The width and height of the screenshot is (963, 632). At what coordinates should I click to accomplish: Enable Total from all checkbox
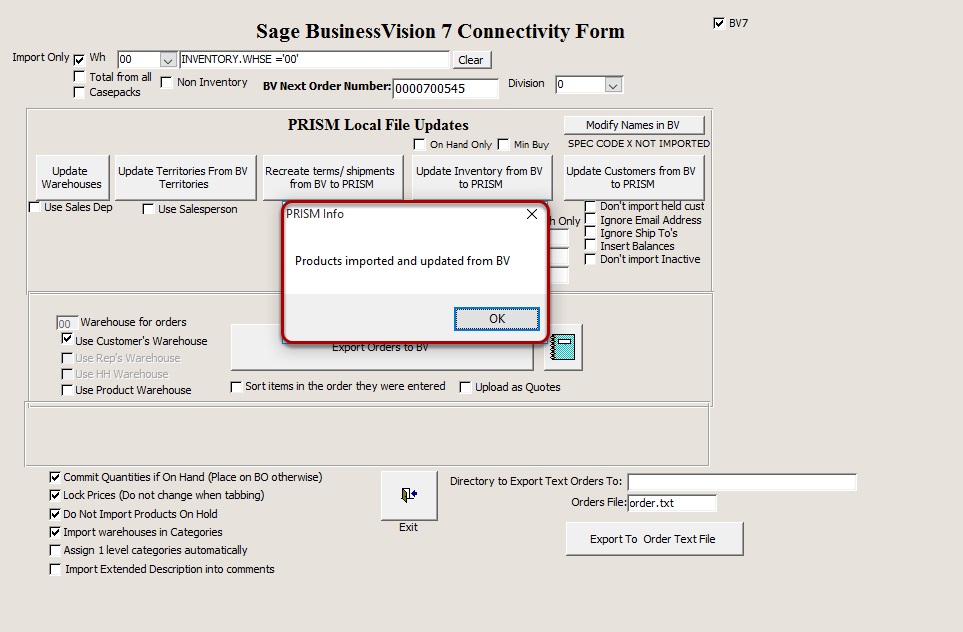(79, 76)
